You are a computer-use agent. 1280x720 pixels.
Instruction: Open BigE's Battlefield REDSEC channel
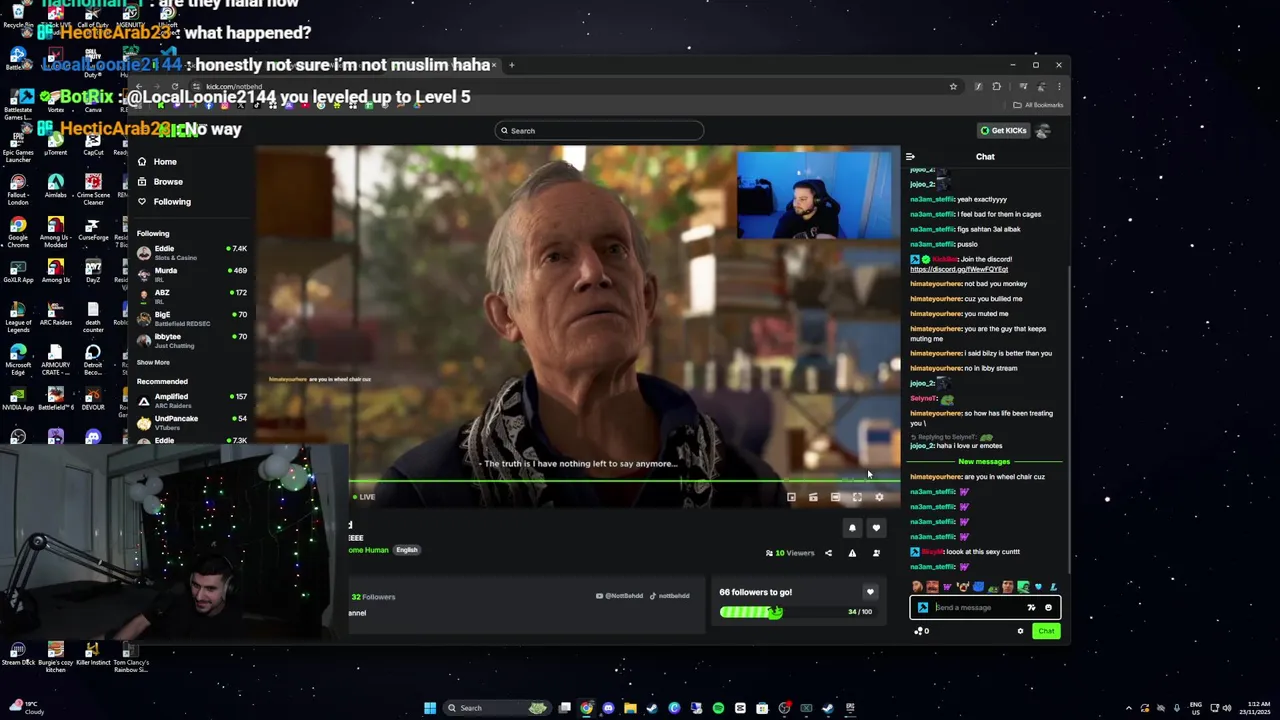192,318
